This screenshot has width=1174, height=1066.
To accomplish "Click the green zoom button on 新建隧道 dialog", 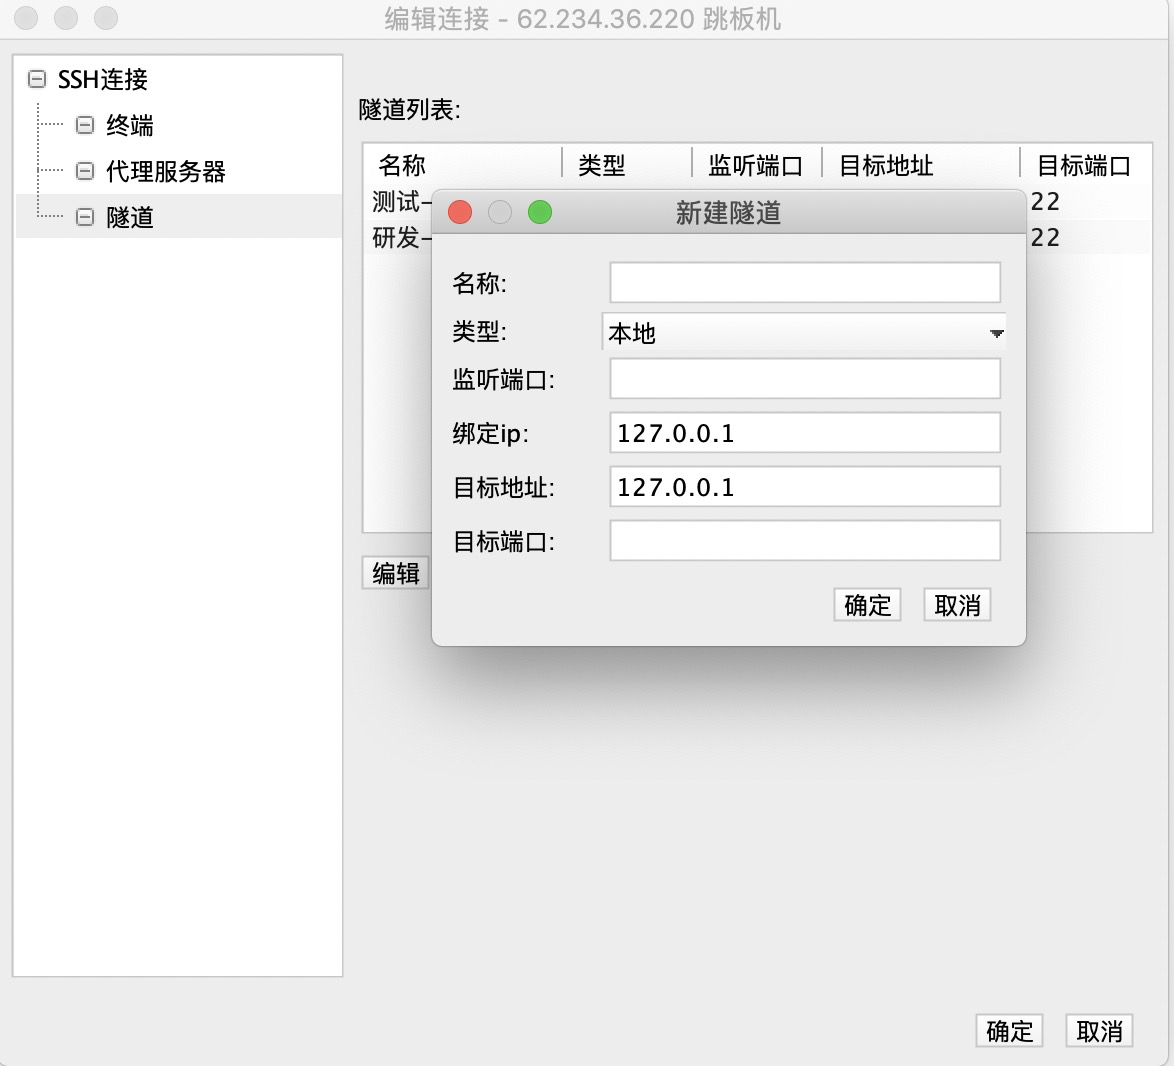I will pos(540,212).
